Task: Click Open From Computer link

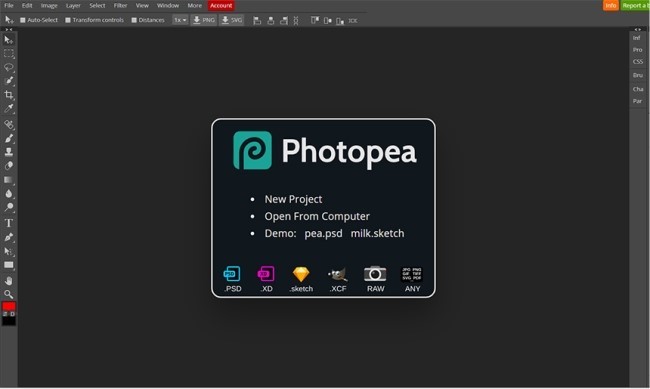Action: pos(317,216)
